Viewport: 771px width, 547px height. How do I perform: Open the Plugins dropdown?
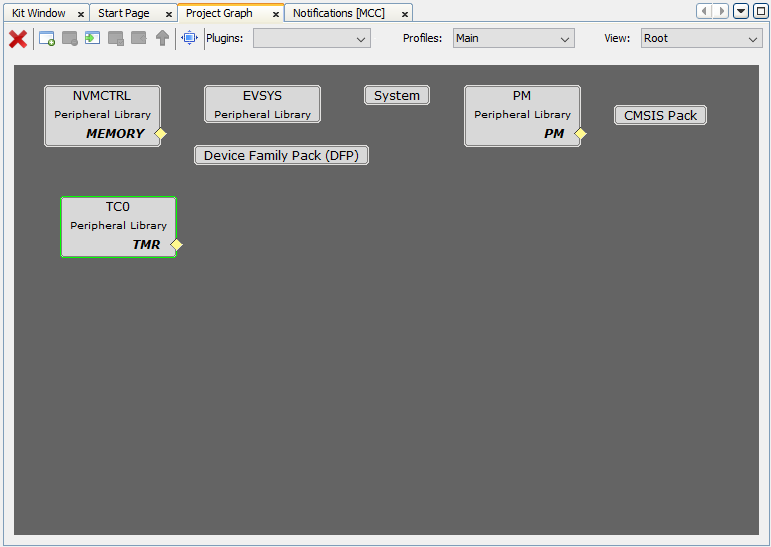(311, 38)
